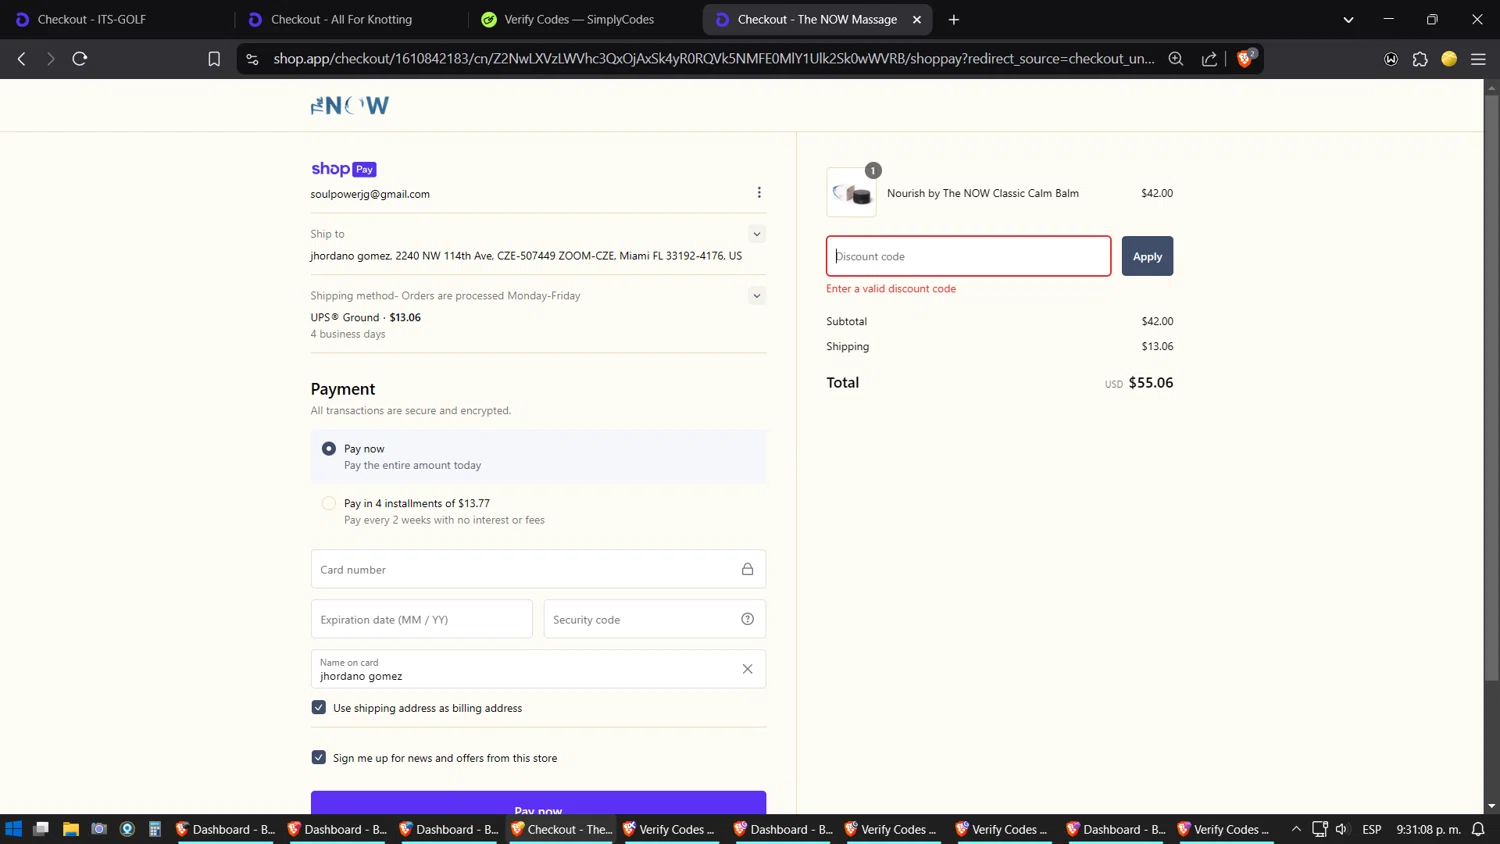Go back to the previous page
1500x844 pixels.
(x=21, y=59)
